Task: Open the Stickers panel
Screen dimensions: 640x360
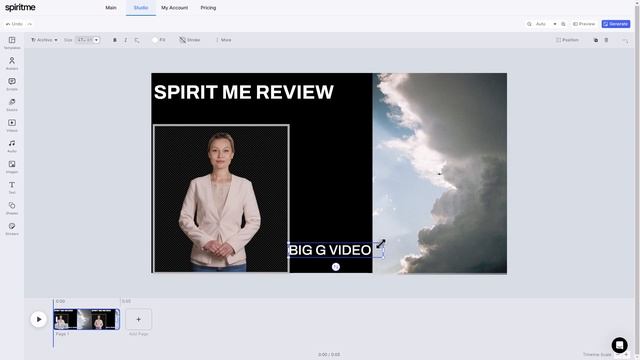Action: pyautogui.click(x=12, y=229)
